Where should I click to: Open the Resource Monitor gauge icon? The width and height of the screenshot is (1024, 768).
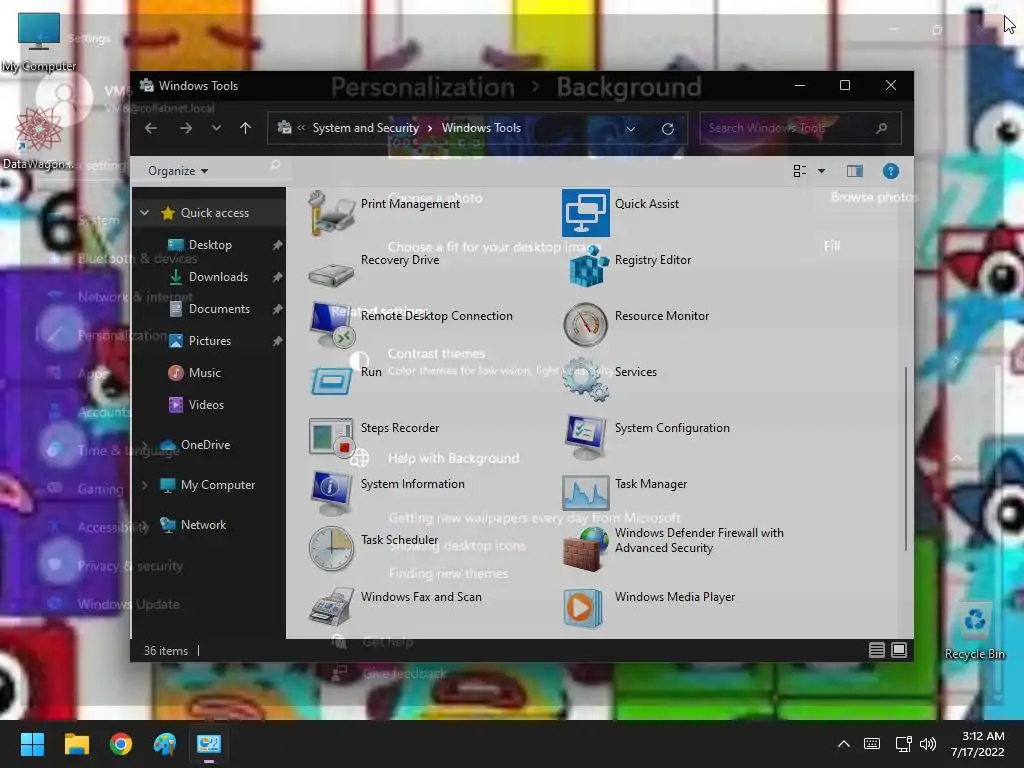click(586, 325)
